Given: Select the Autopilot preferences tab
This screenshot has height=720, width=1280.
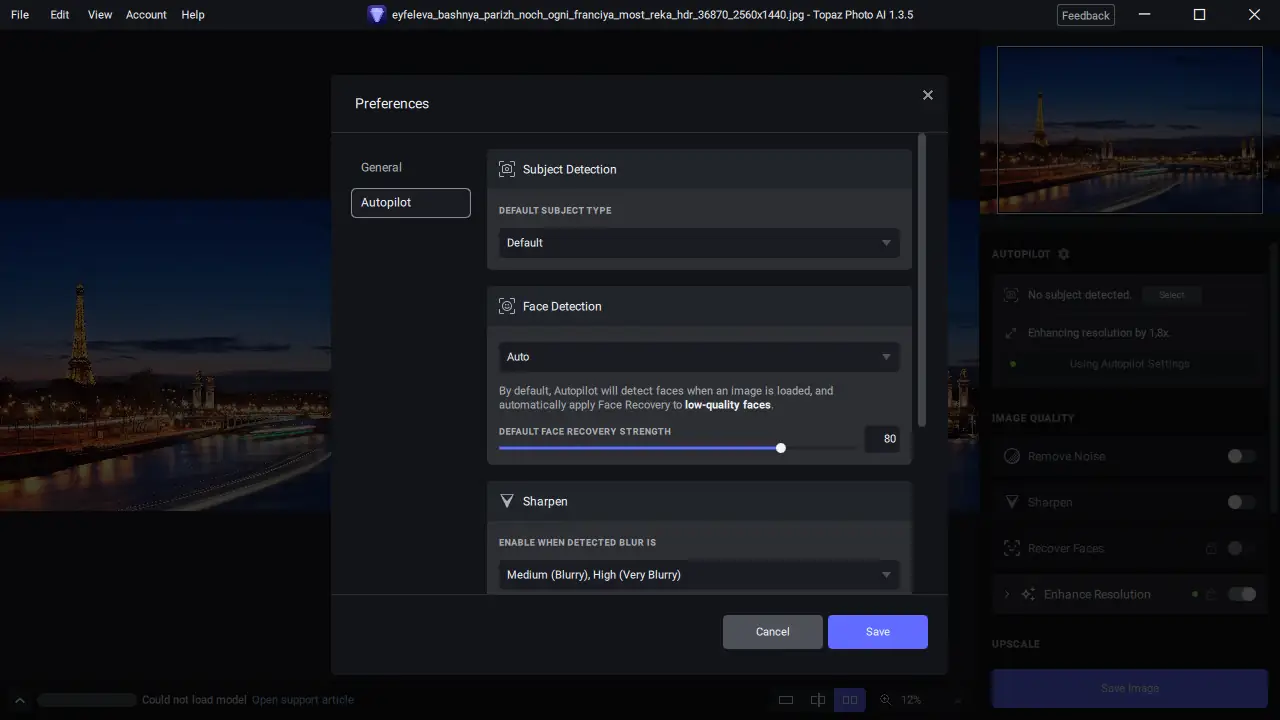Looking at the screenshot, I should (411, 203).
